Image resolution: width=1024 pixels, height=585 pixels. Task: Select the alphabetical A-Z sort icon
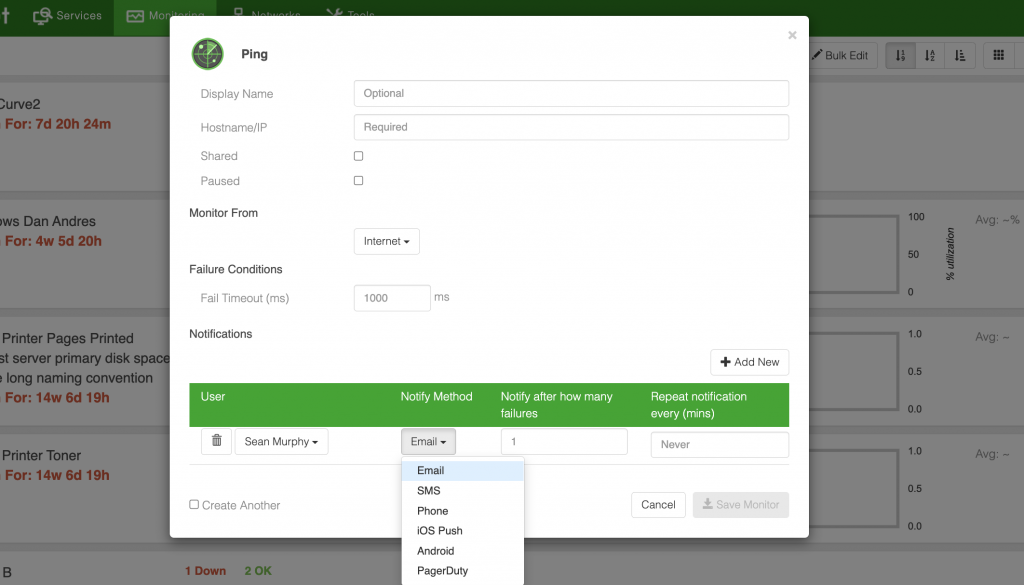(x=929, y=56)
